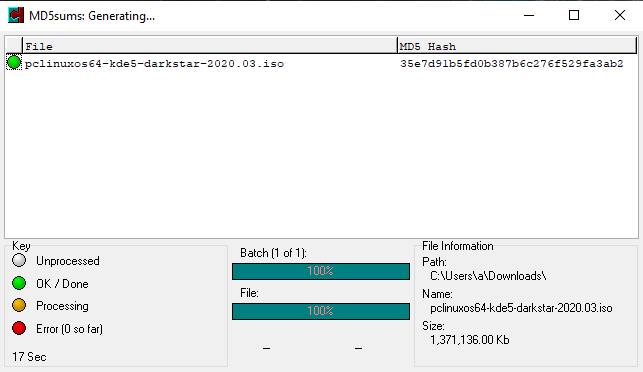Screen dimensions: 643x372
Task: Click the File column header
Action: (210, 46)
